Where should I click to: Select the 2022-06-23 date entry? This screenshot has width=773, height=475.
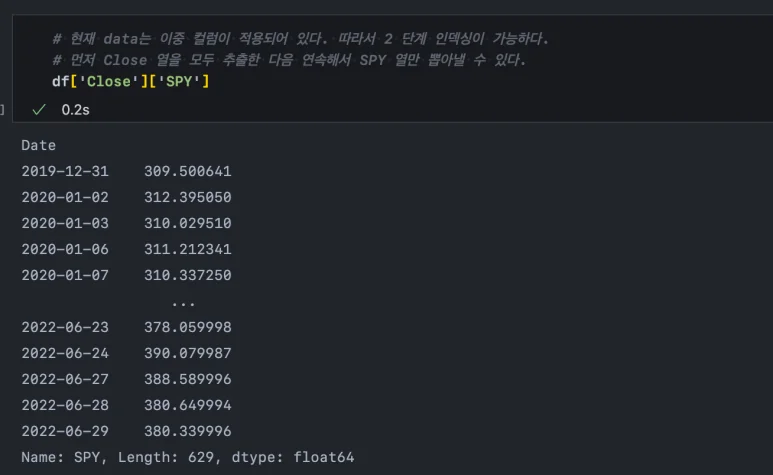pos(65,327)
